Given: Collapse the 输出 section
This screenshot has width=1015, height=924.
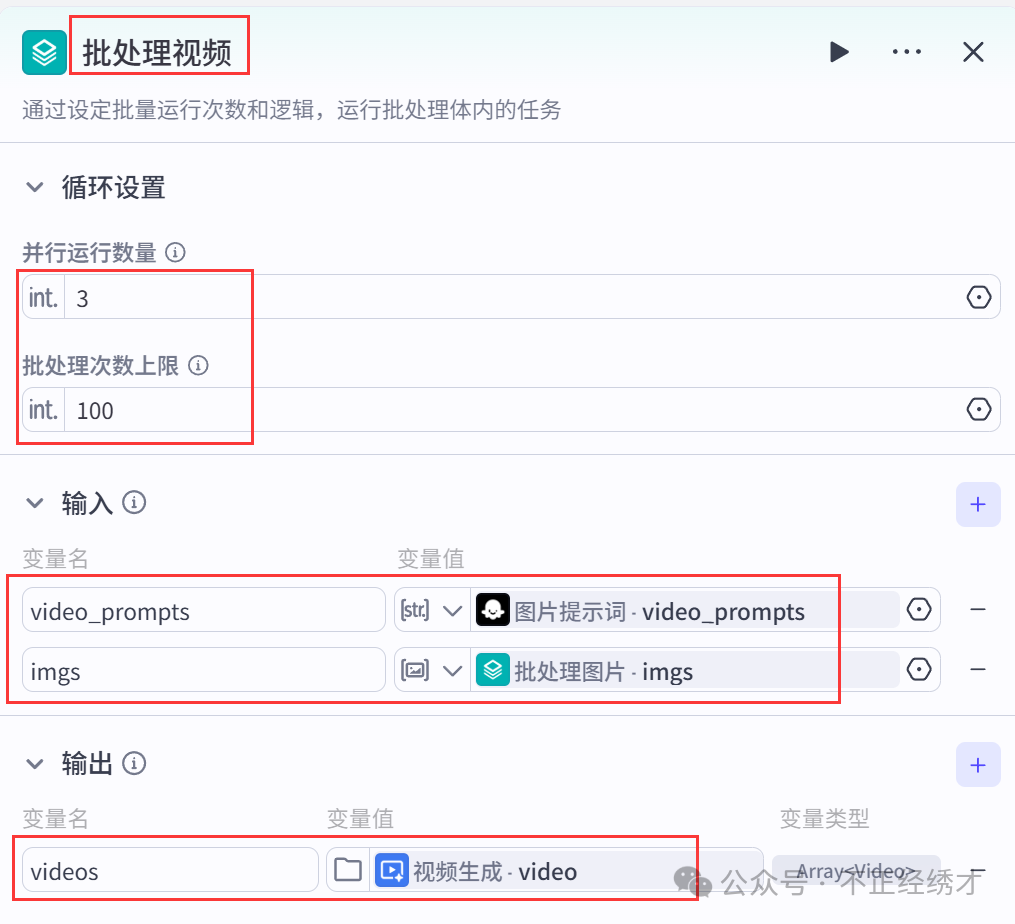Looking at the screenshot, I should (35, 763).
